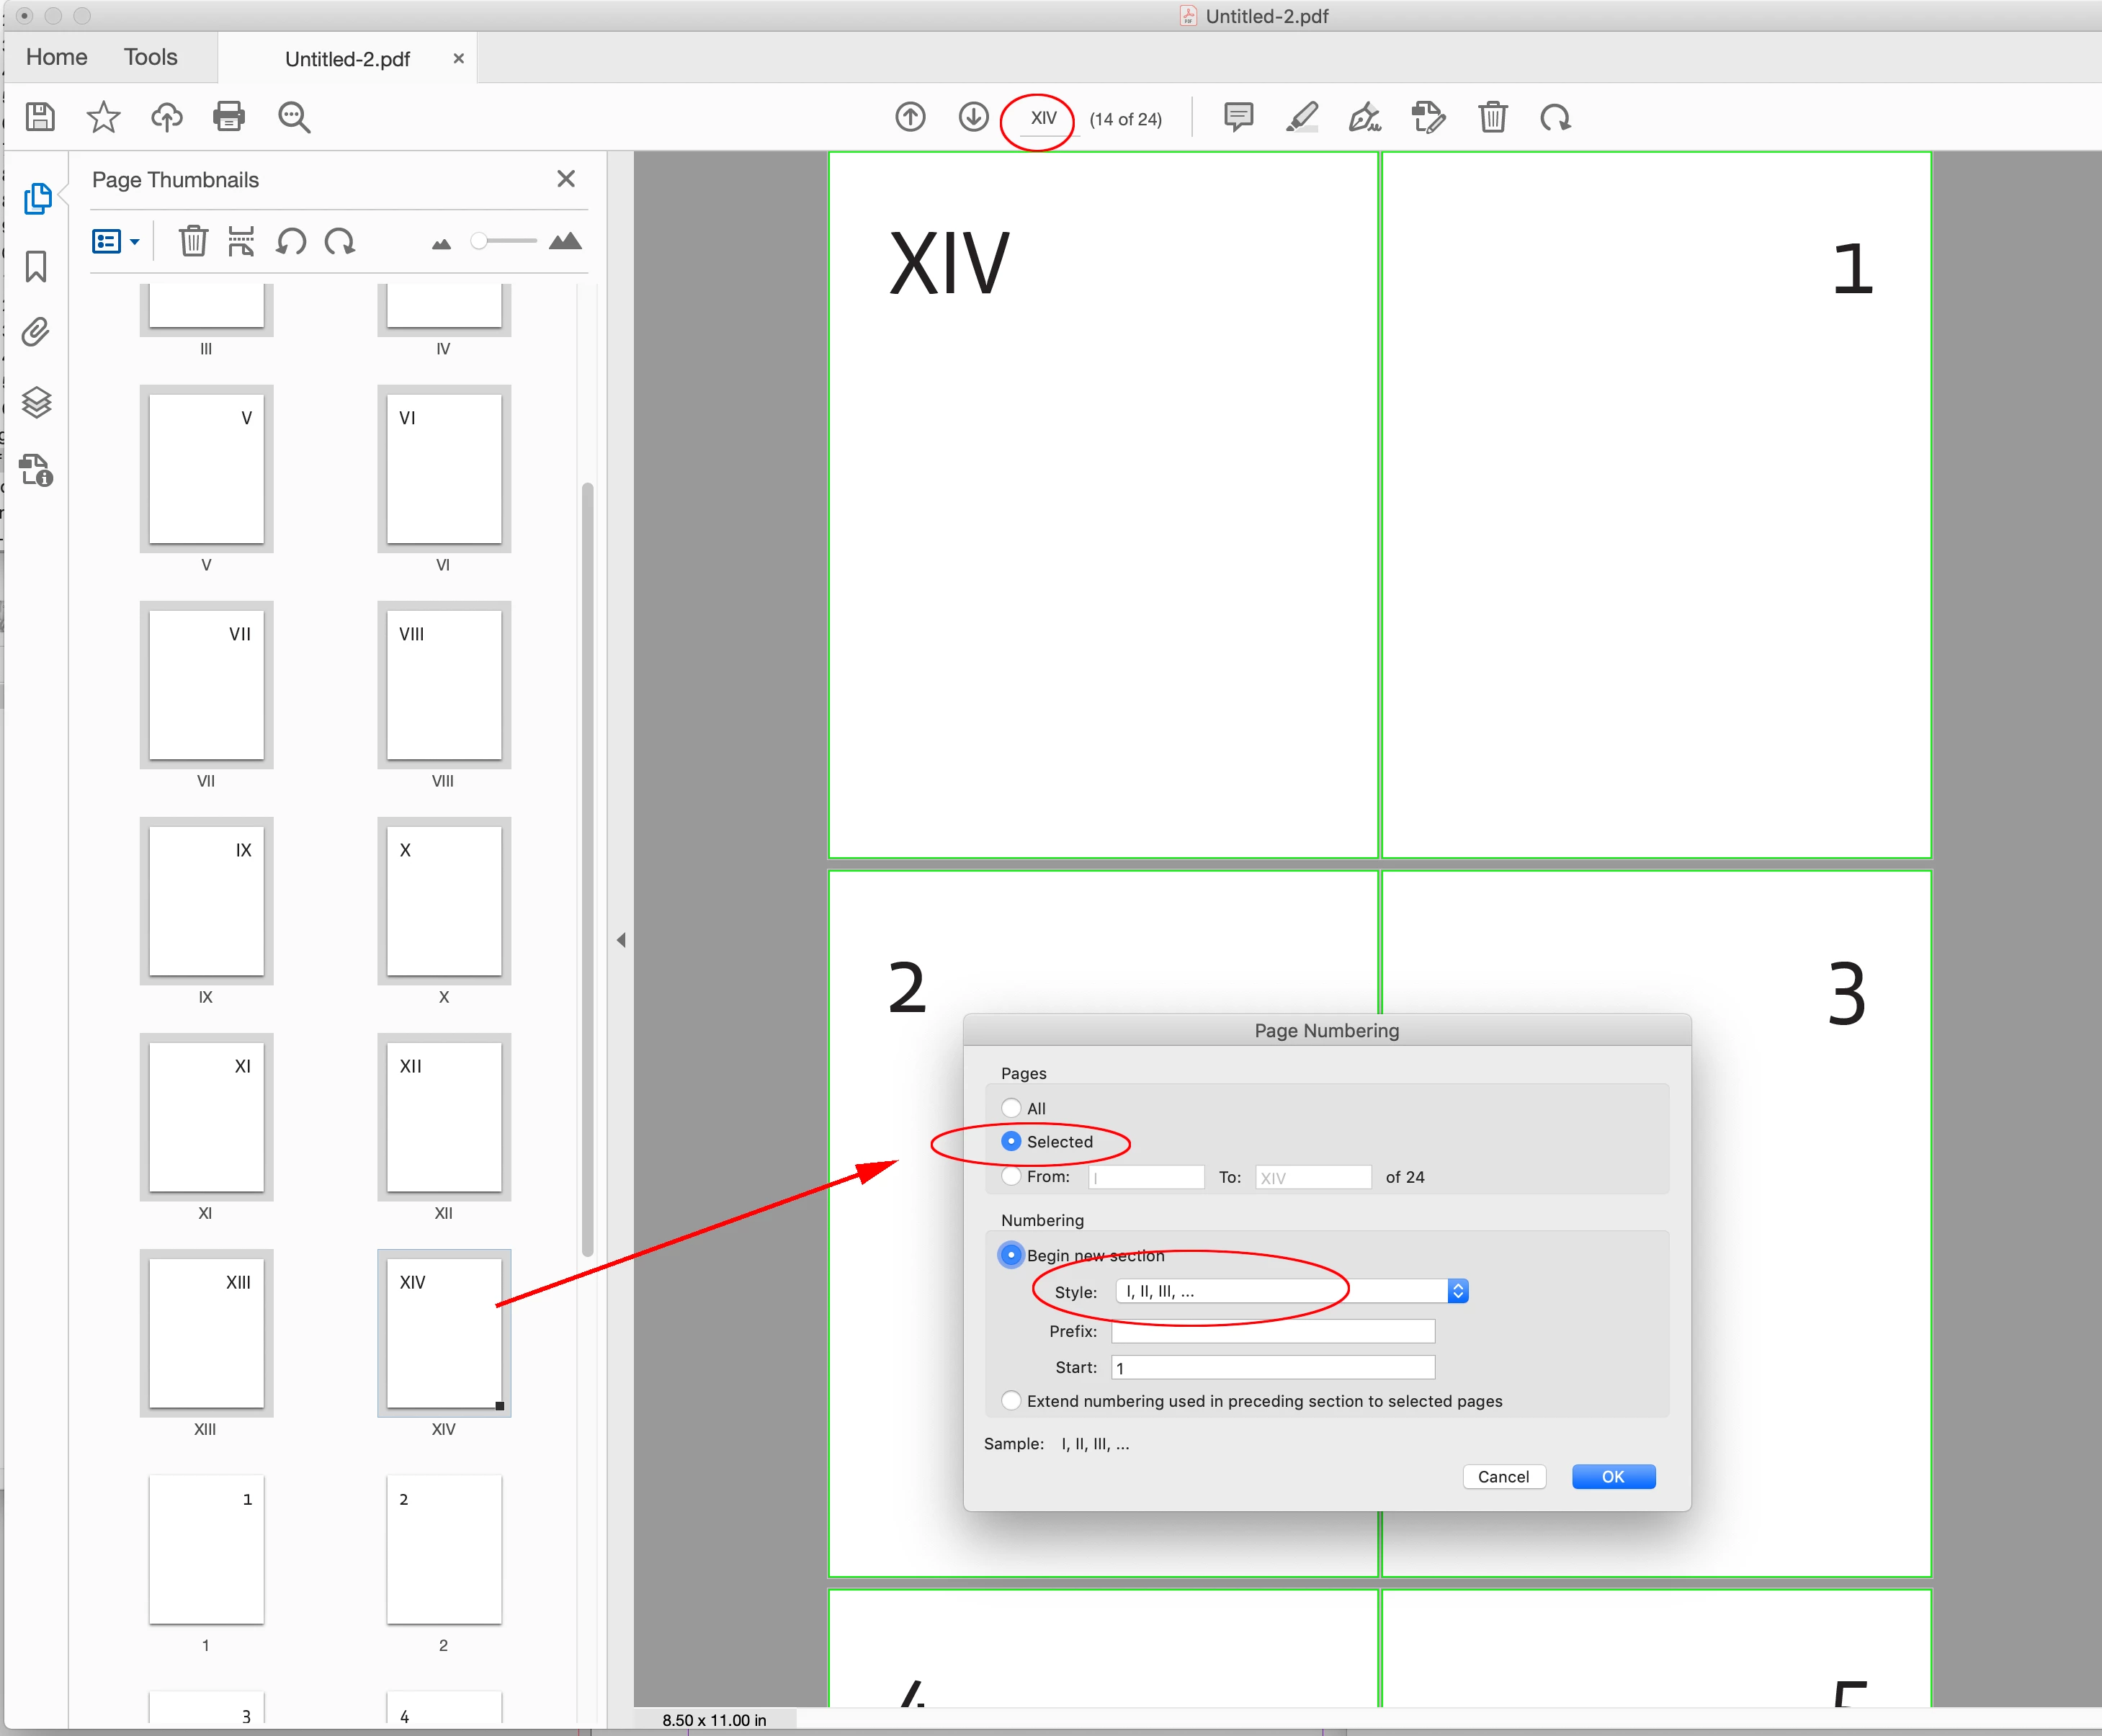Open thumbnails options menu dropdown
This screenshot has width=2102, height=1736.
click(x=116, y=242)
